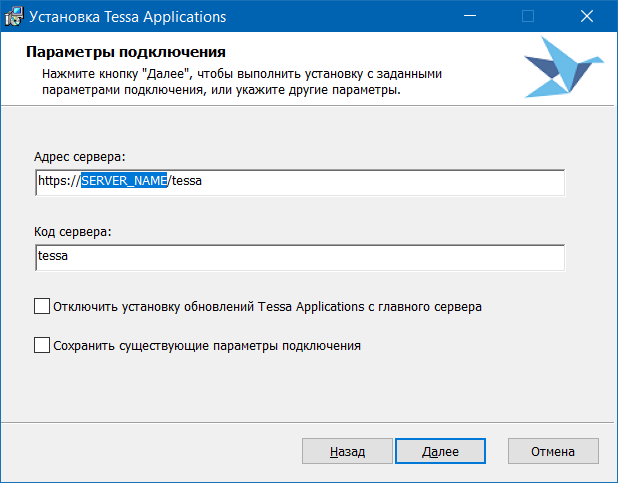618x483 pixels.
Task: Toggle 'Сохранить существующие параметры подключения' checkbox
Action: click(x=42, y=345)
